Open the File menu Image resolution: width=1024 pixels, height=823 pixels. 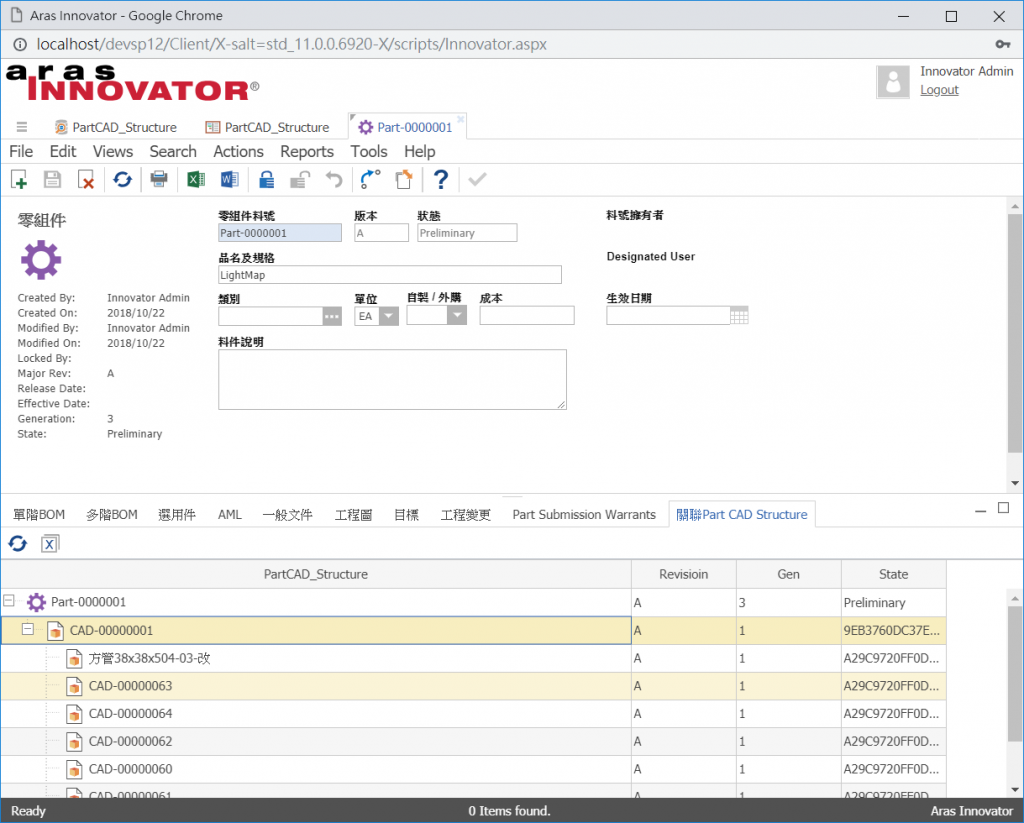click(21, 152)
